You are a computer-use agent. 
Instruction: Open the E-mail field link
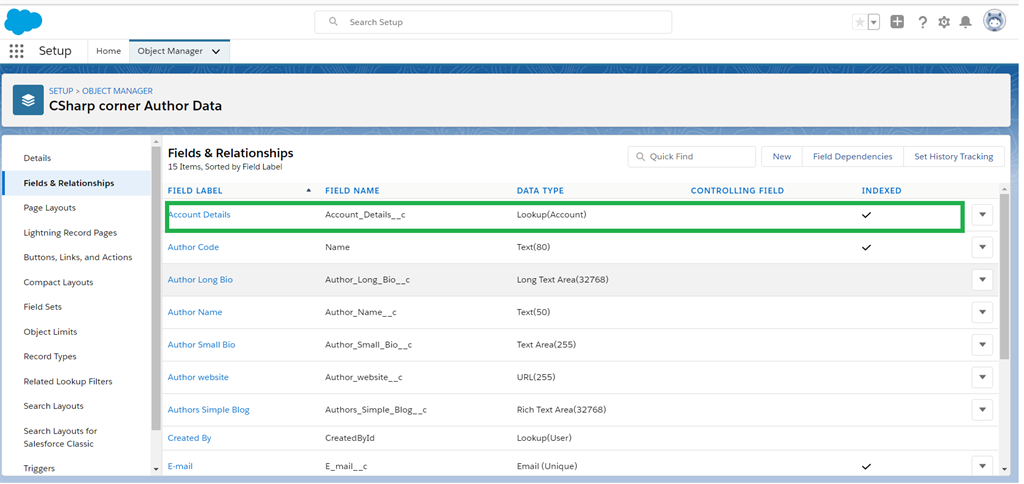tap(180, 466)
